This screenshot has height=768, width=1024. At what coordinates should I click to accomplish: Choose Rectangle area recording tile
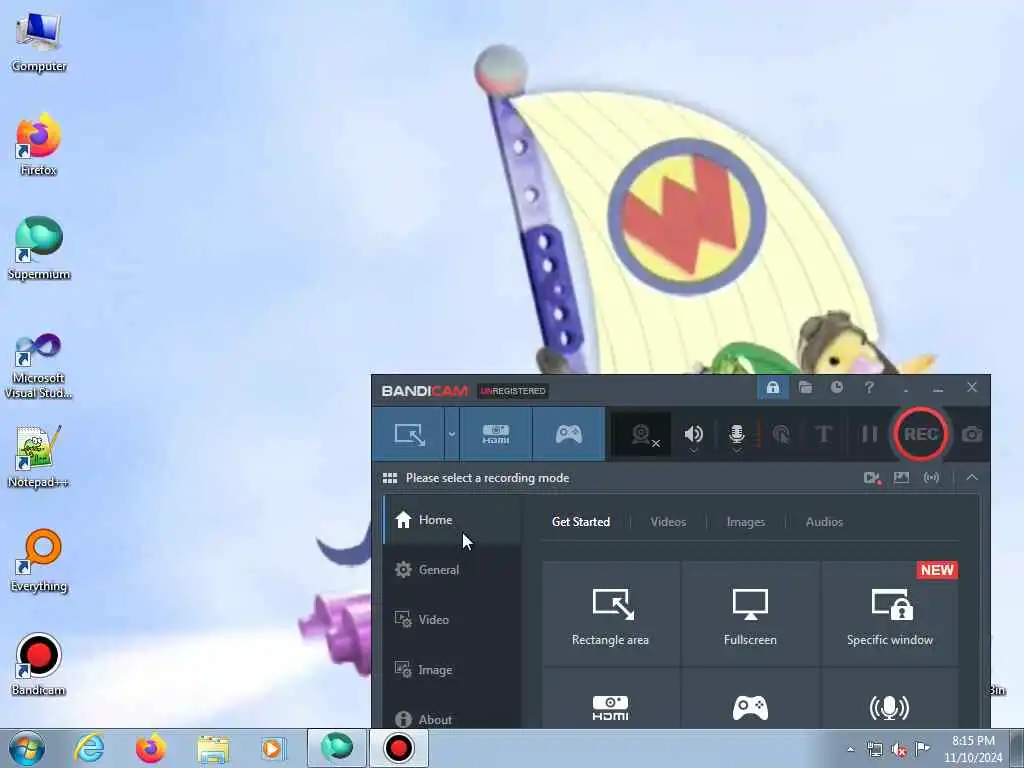click(x=611, y=614)
